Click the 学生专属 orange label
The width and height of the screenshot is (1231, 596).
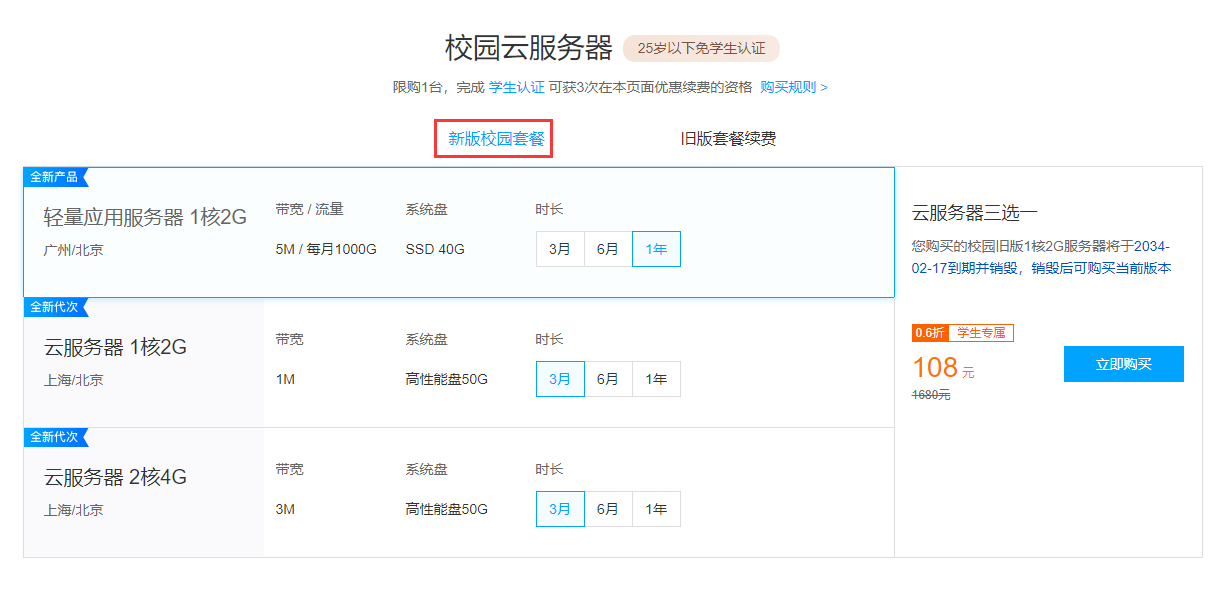pos(980,333)
